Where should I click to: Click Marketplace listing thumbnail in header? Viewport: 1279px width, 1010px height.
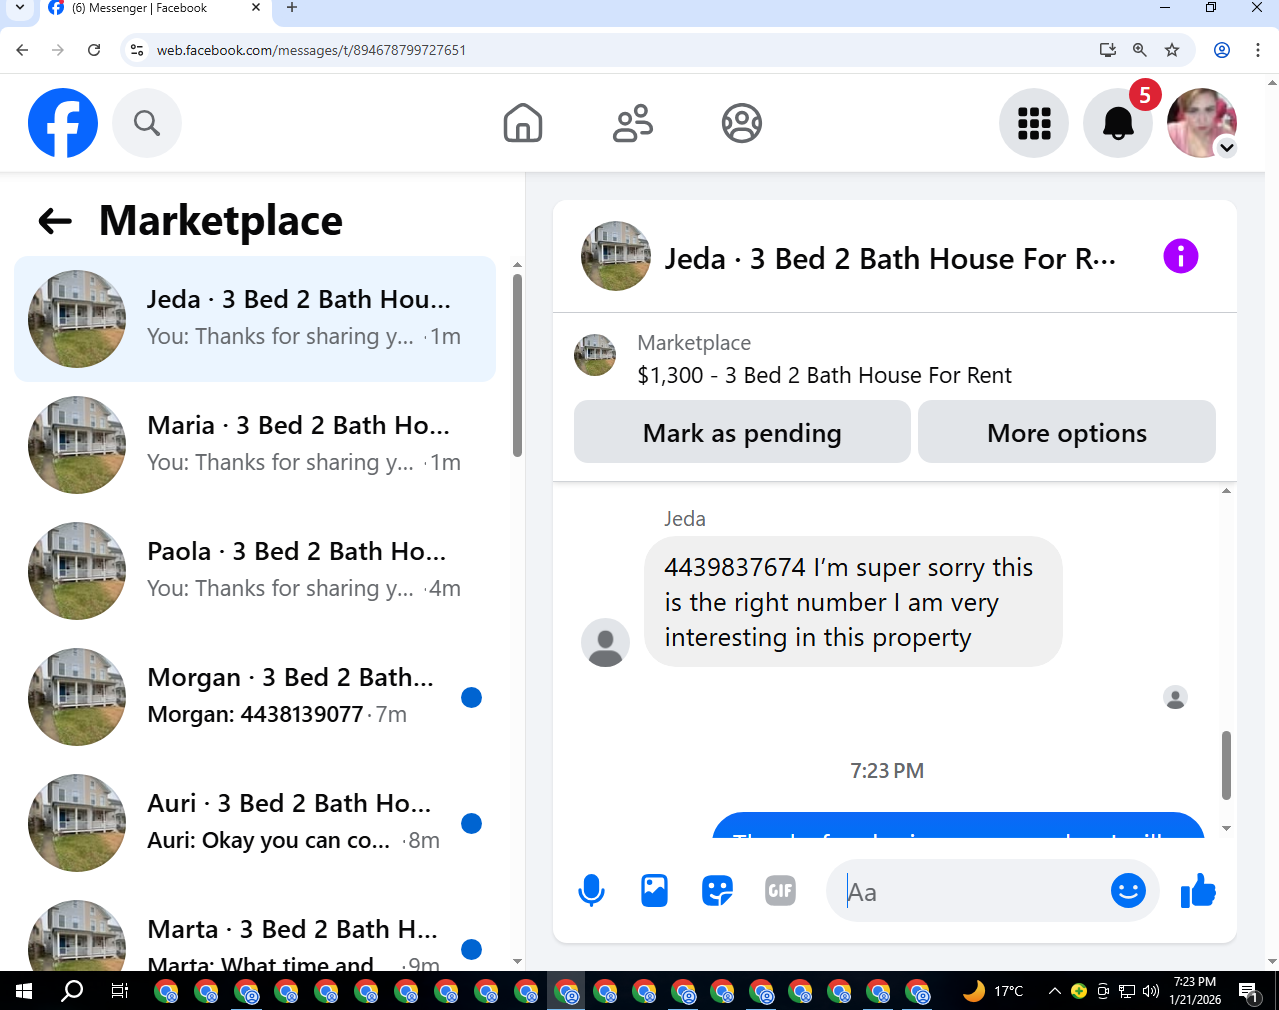point(595,355)
